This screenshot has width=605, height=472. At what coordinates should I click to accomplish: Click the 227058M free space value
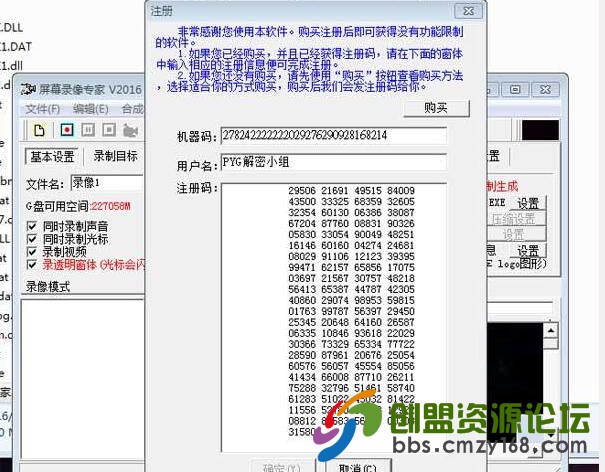(110, 206)
